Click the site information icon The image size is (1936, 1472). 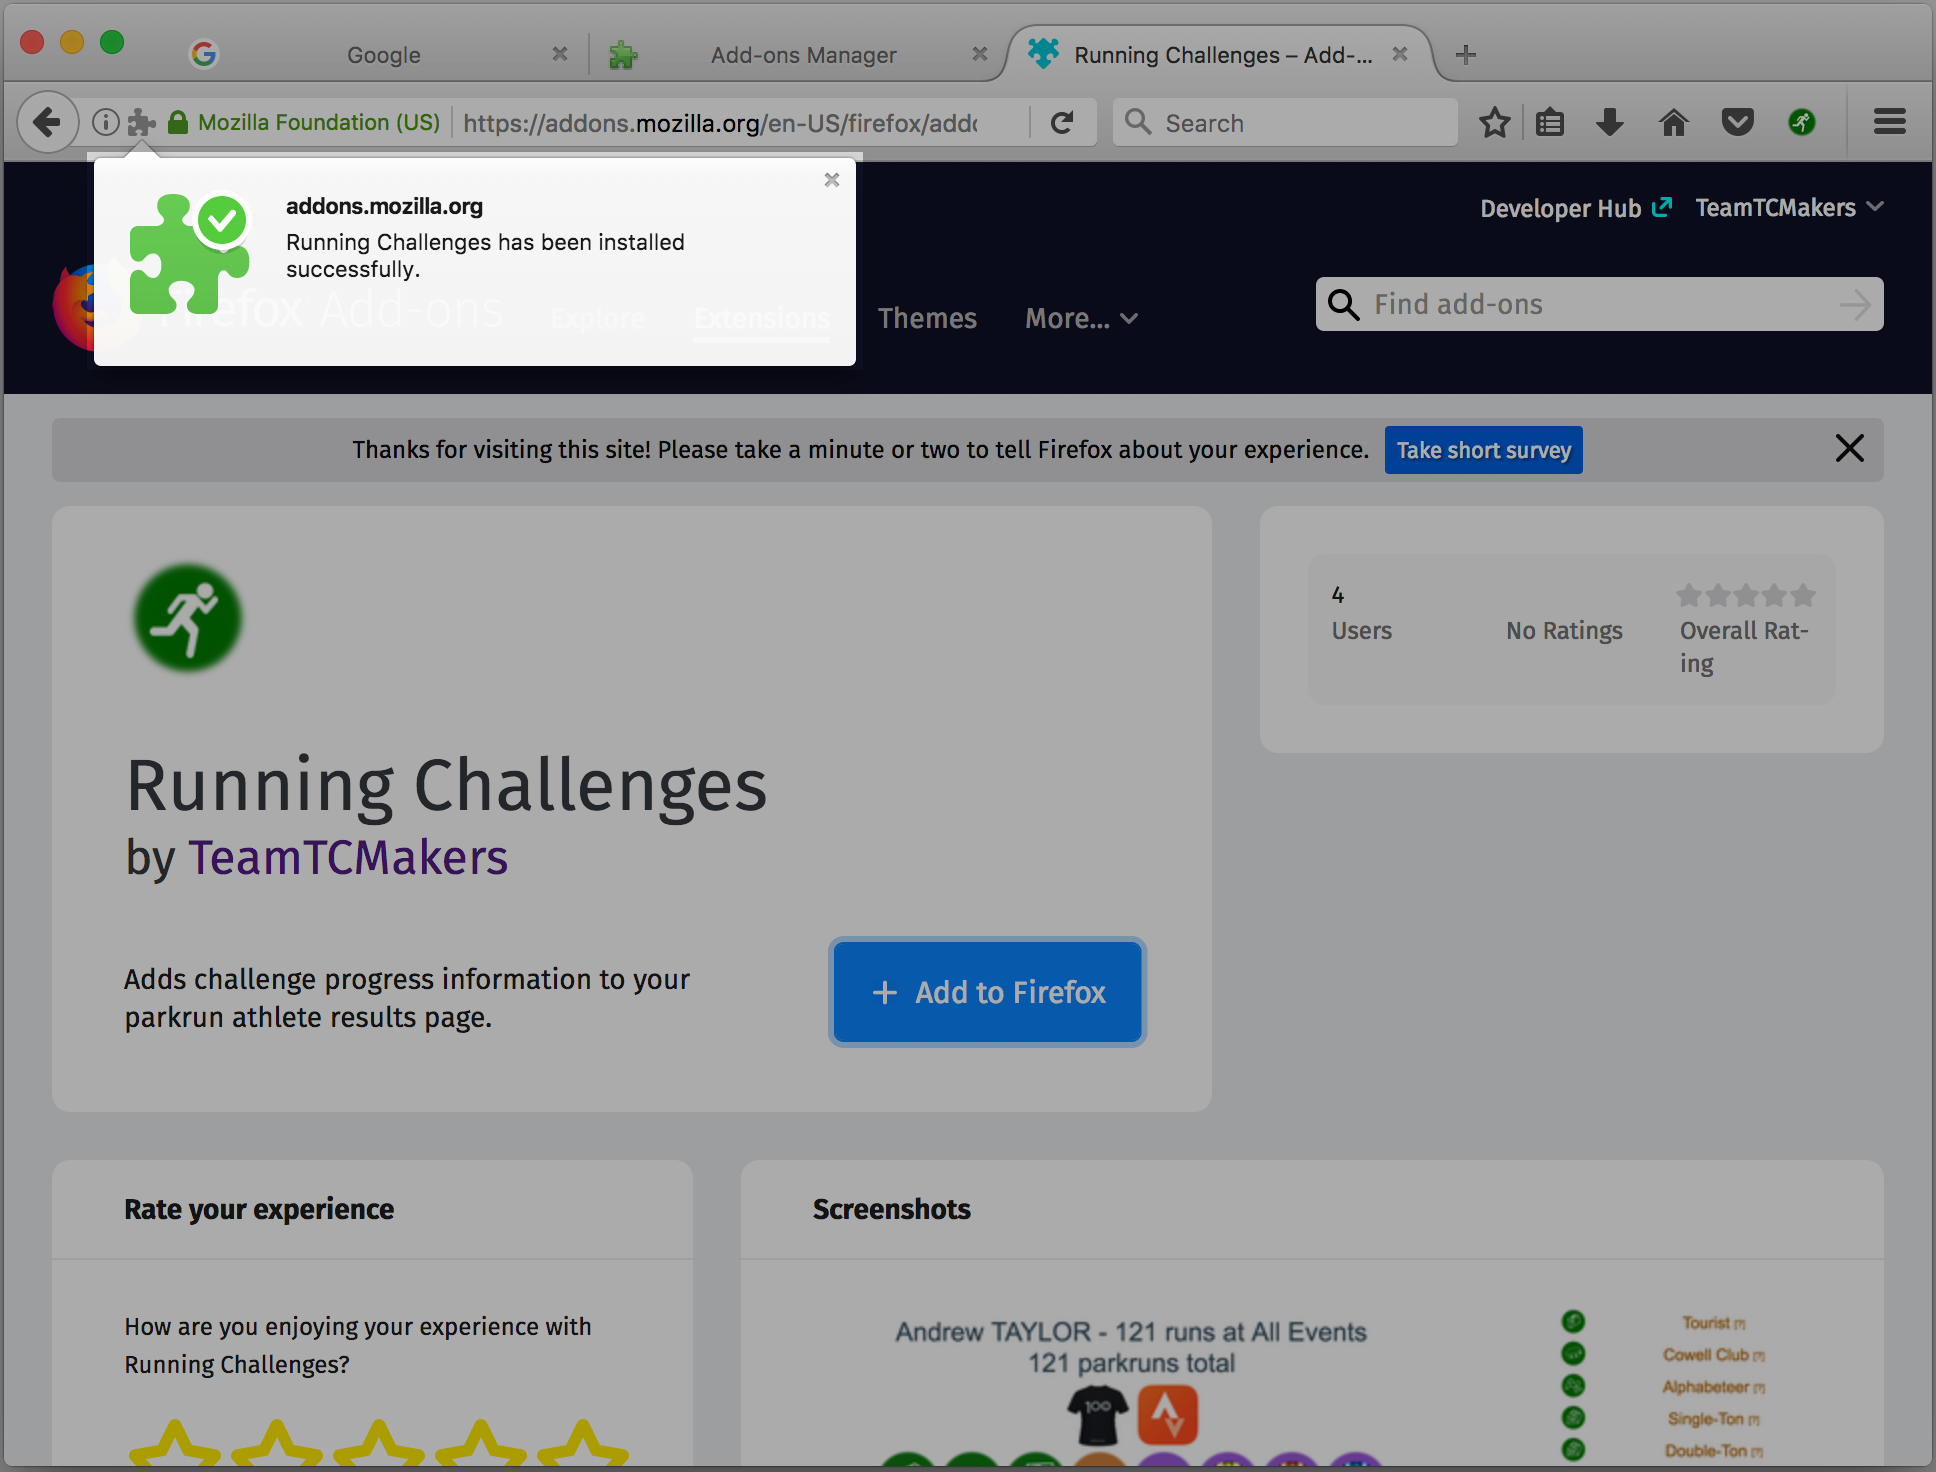105,123
